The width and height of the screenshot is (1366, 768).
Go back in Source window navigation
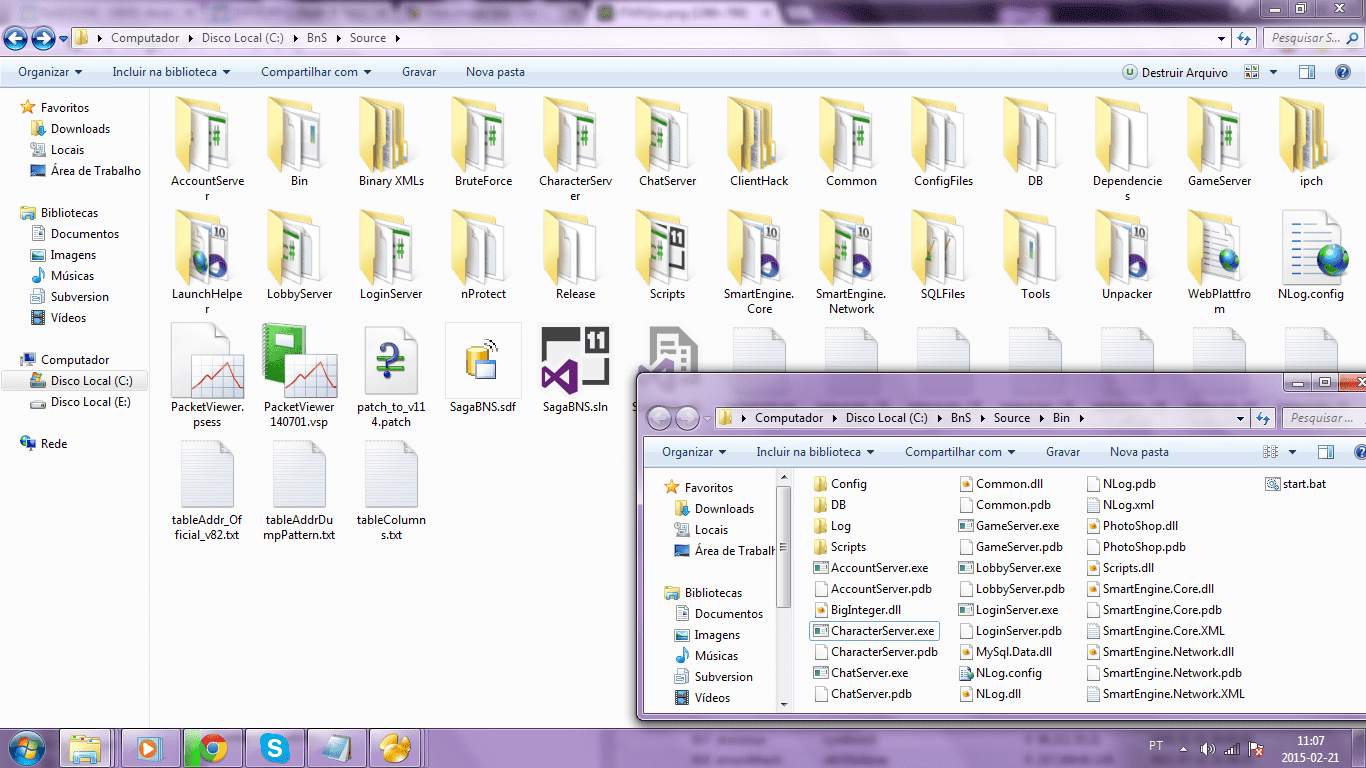16,39
